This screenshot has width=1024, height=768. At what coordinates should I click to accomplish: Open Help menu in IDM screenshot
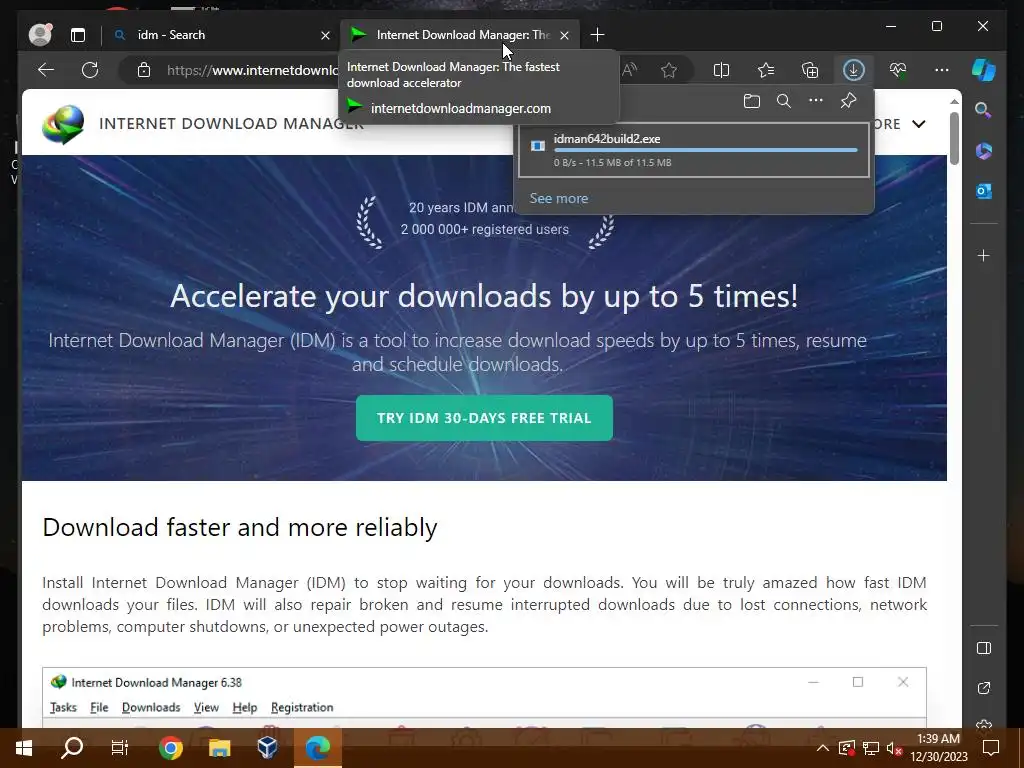point(245,707)
